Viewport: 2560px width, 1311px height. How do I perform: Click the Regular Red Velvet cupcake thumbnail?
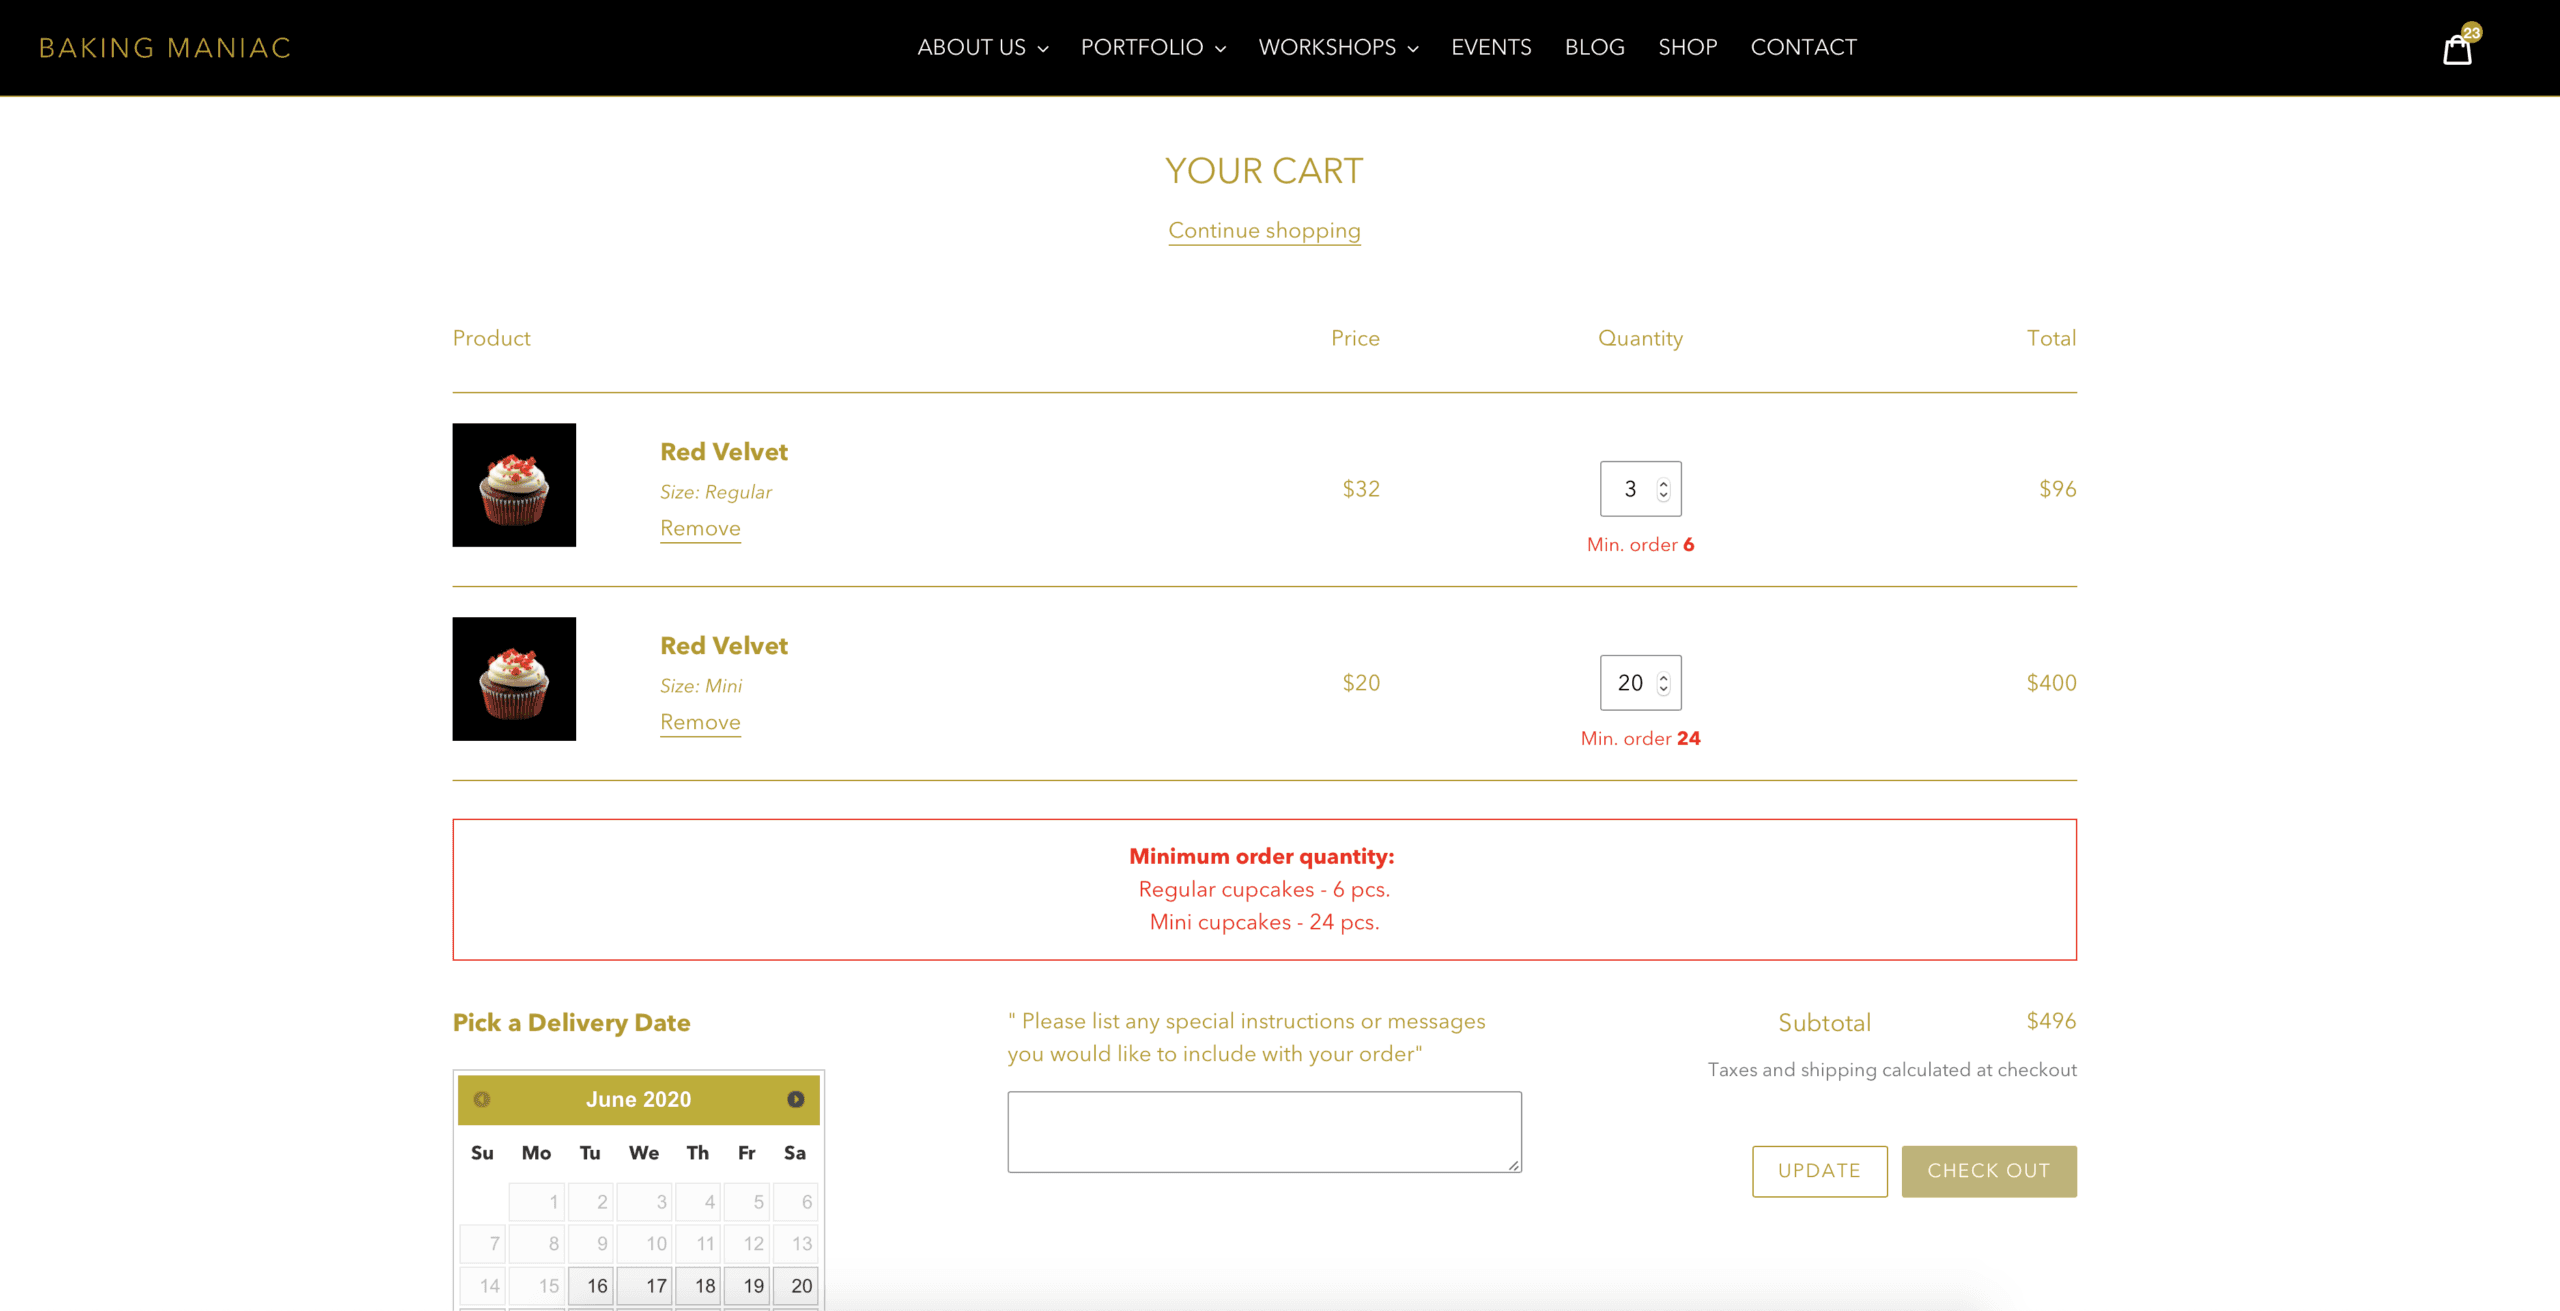514,485
